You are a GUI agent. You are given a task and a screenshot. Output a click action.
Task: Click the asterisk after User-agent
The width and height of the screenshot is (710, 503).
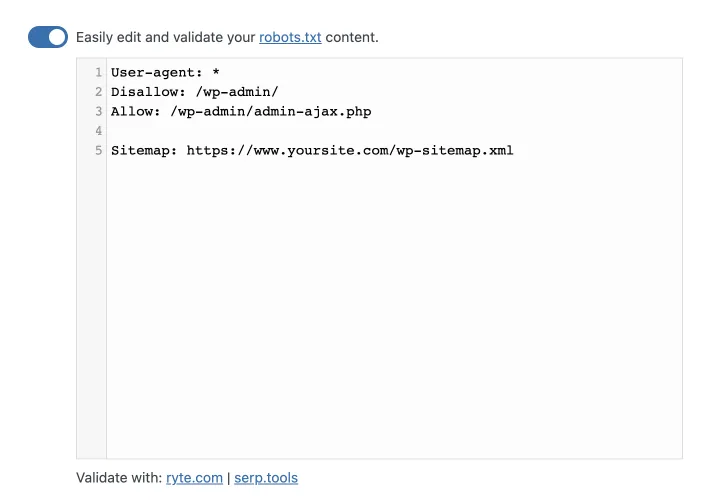216,72
